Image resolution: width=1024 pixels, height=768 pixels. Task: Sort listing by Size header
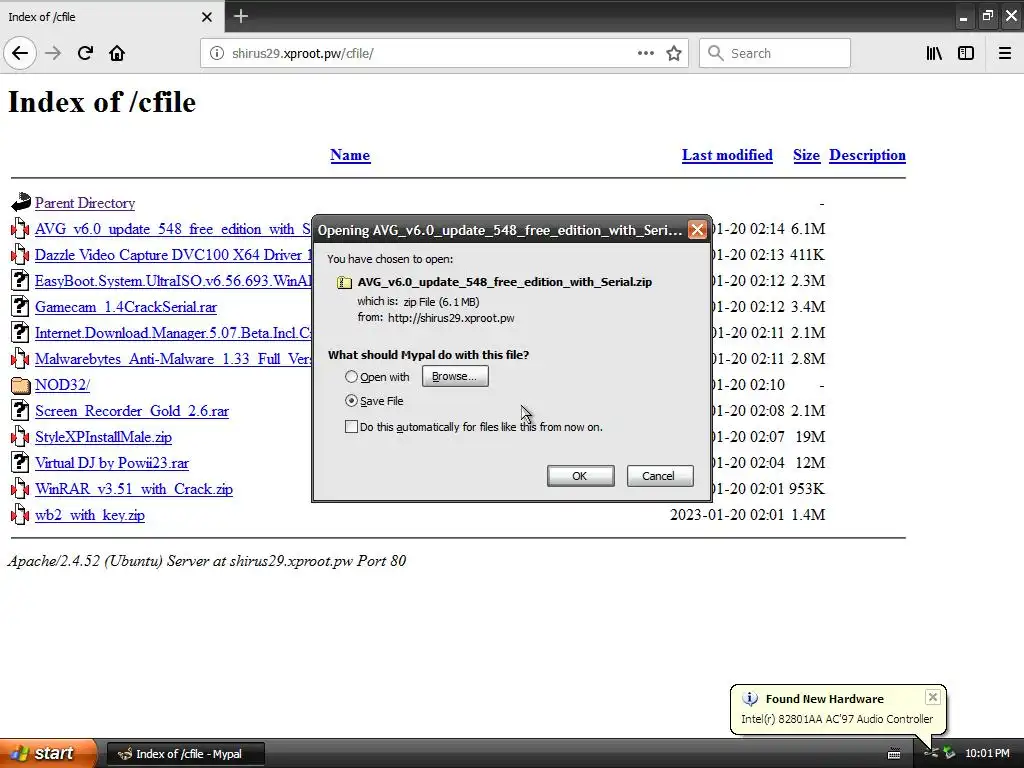(806, 155)
